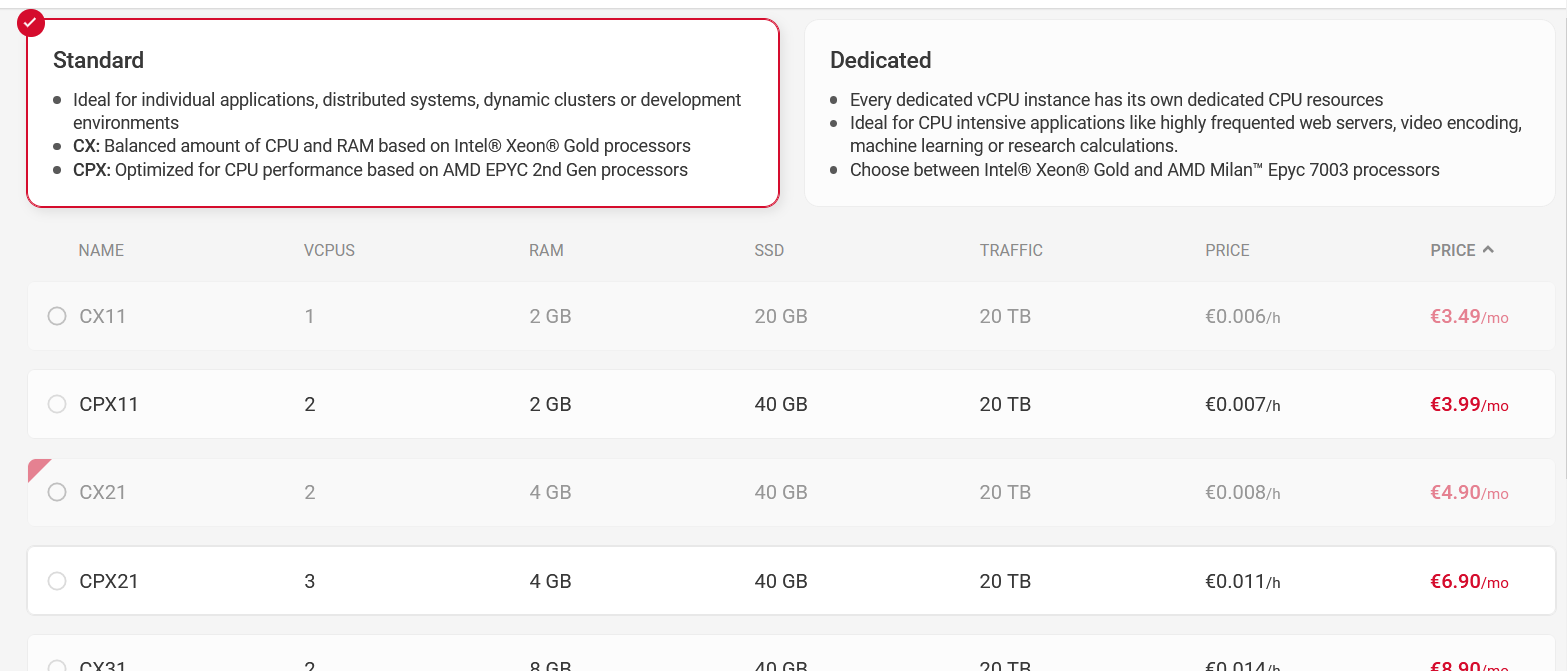
Task: Select the CX11 radio button
Action: click(x=57, y=317)
